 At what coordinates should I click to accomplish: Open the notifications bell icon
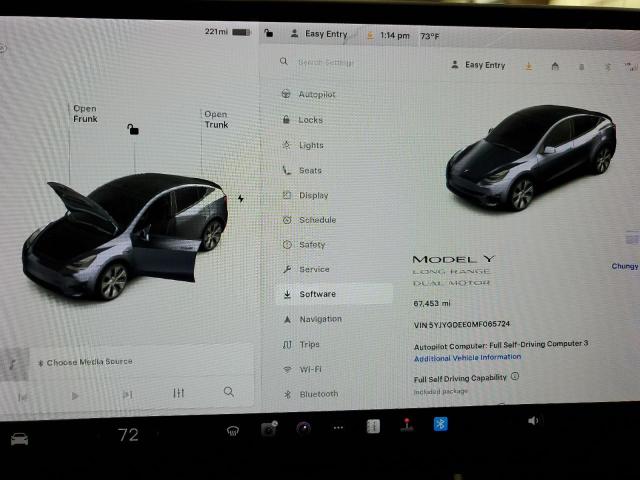(x=582, y=67)
